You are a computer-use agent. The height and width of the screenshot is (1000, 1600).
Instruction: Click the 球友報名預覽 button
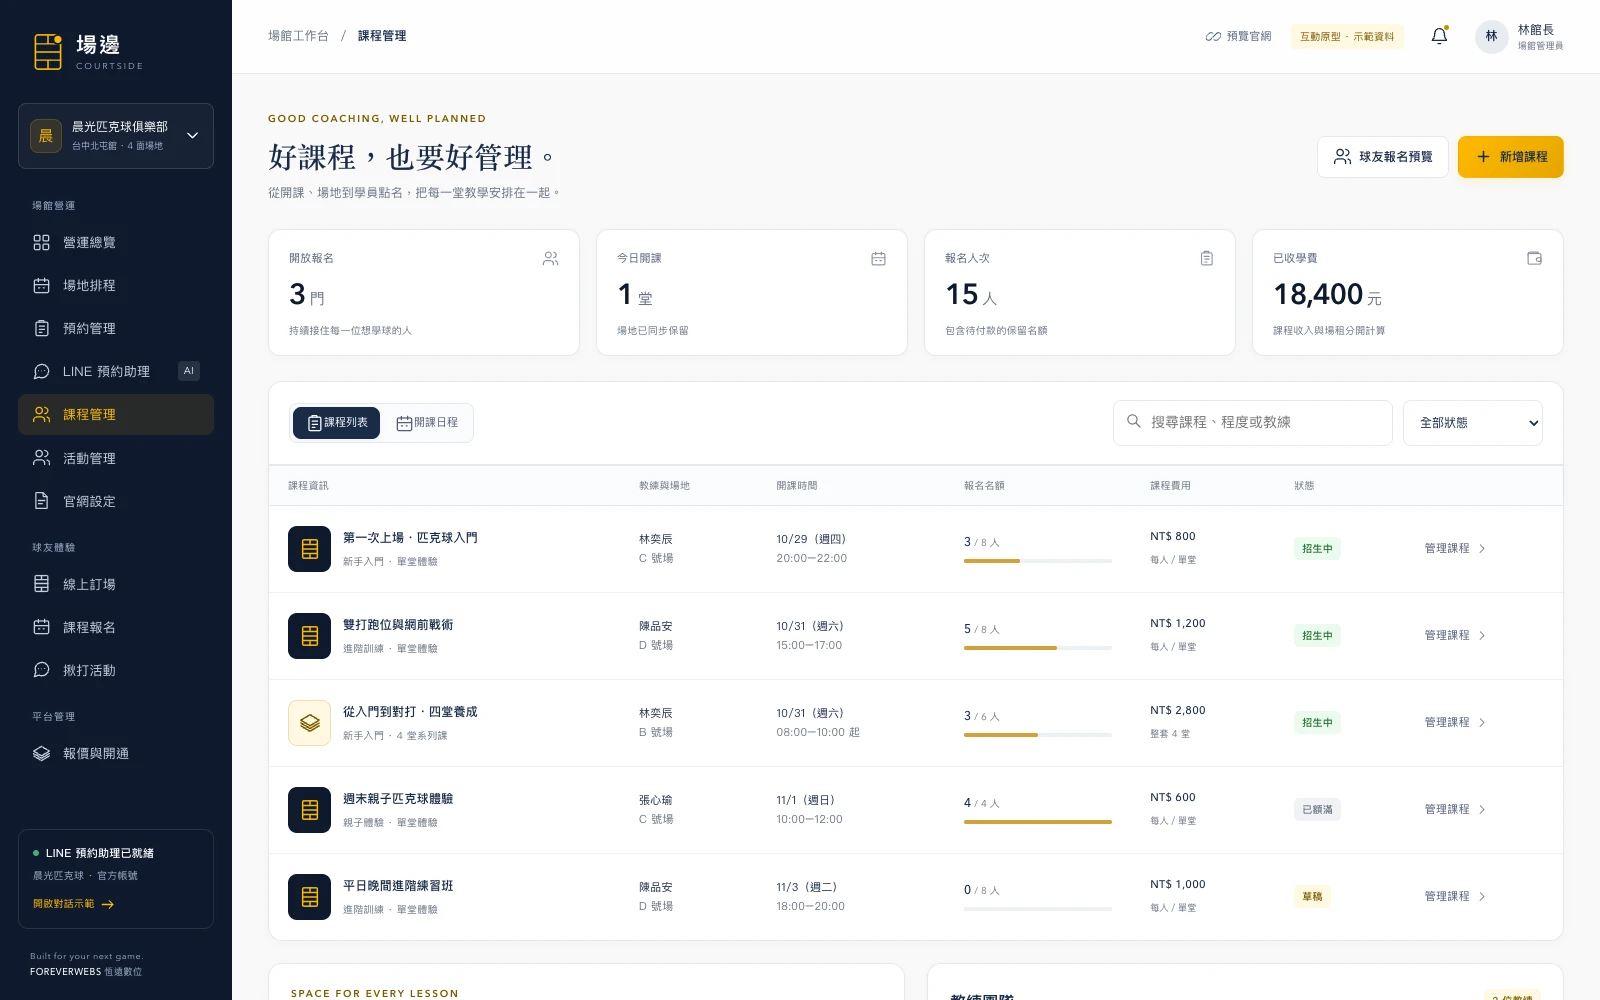tap(1383, 157)
